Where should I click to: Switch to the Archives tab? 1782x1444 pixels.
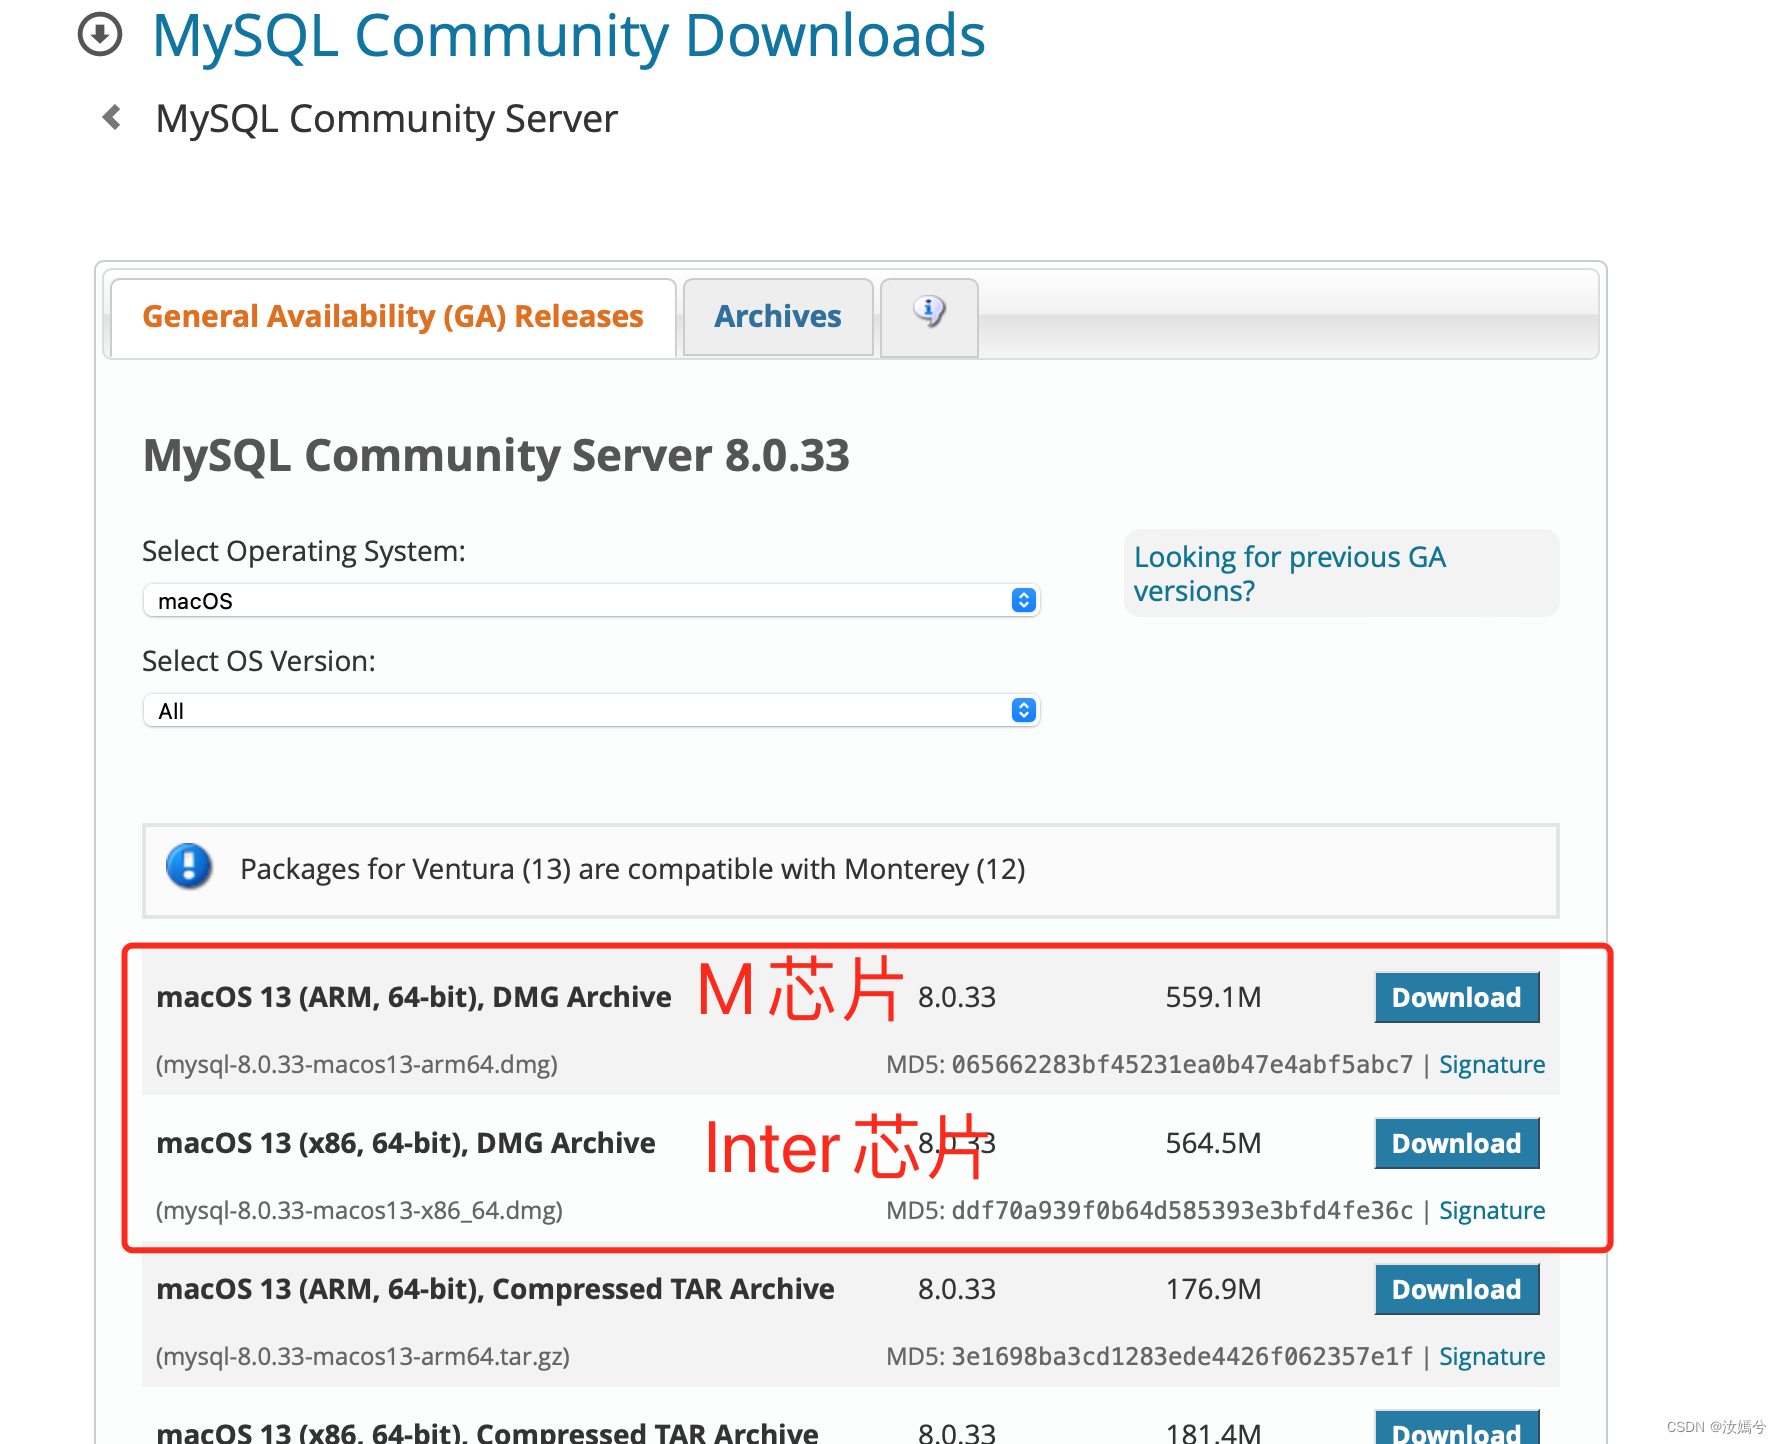pos(778,317)
